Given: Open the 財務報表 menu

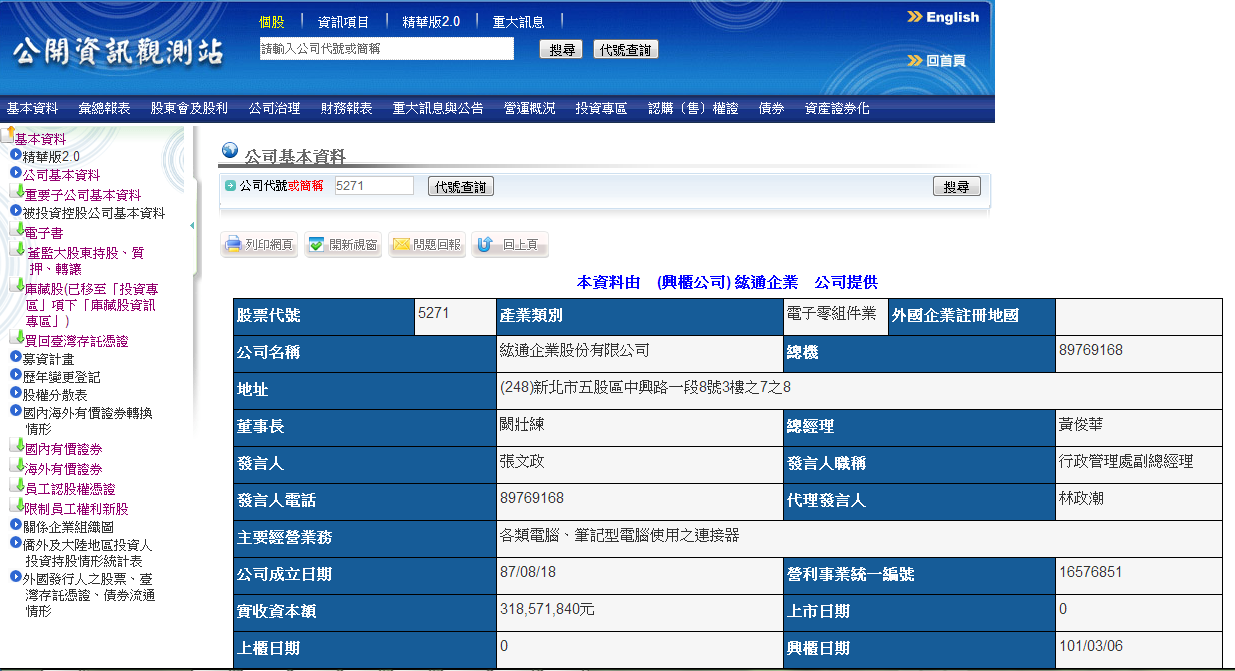Looking at the screenshot, I should pyautogui.click(x=346, y=108).
